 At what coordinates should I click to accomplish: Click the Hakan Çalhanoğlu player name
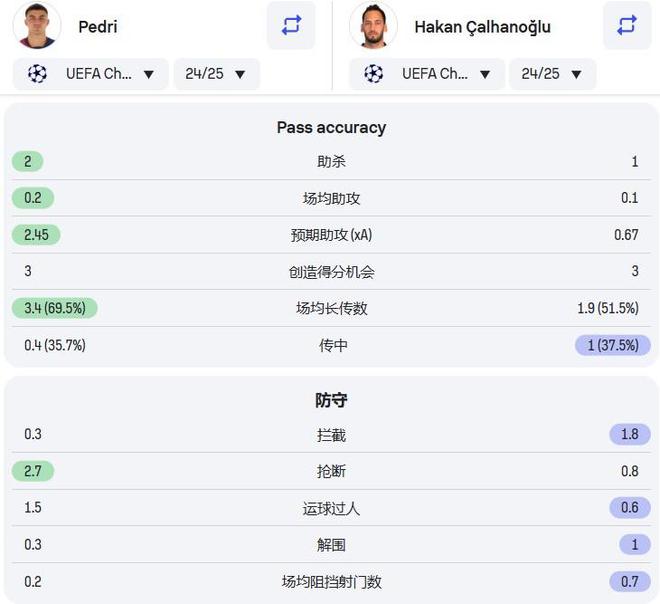click(x=482, y=27)
